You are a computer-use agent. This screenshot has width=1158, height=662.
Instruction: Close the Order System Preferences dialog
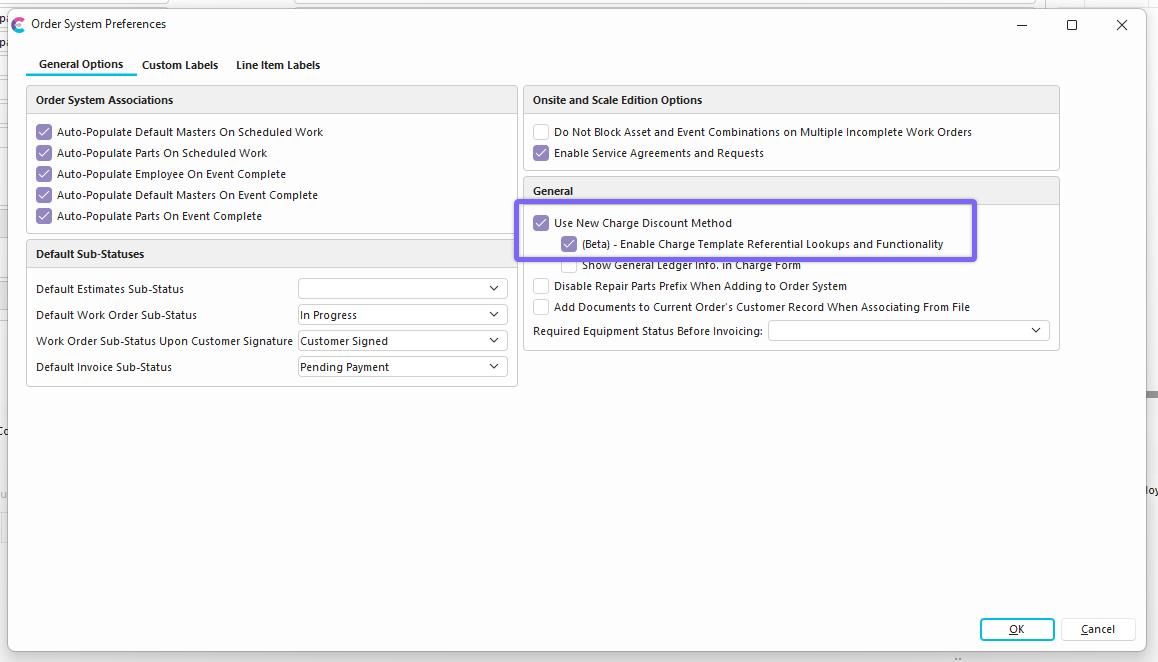(x=1121, y=25)
